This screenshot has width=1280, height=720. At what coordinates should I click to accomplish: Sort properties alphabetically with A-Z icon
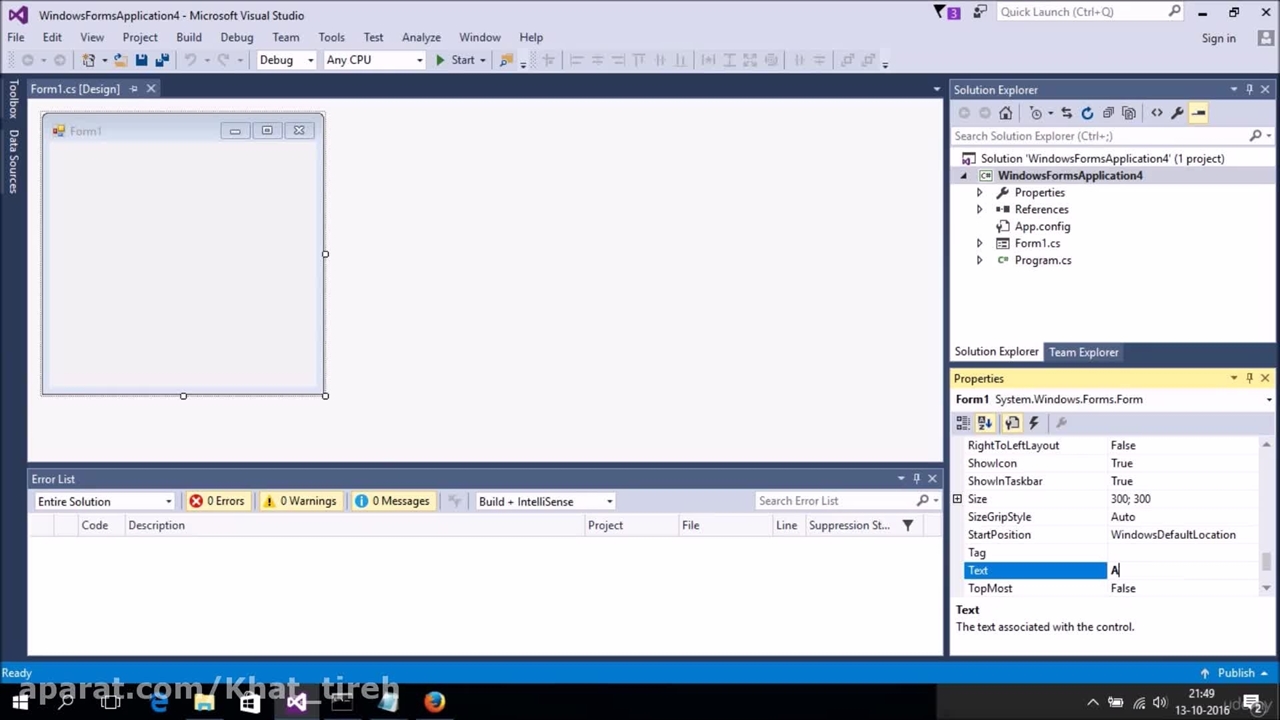pyautogui.click(x=985, y=423)
